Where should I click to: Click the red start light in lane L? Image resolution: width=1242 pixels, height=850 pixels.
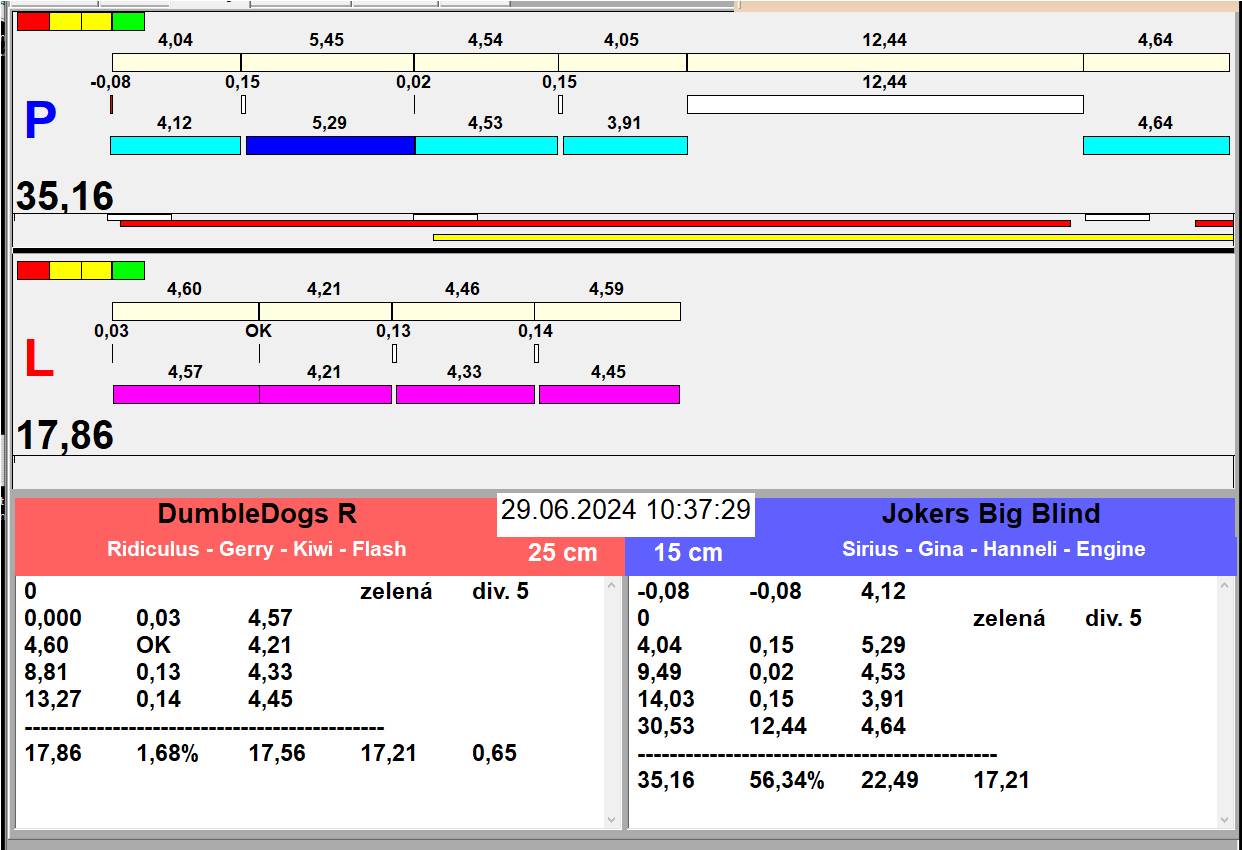click(33, 270)
